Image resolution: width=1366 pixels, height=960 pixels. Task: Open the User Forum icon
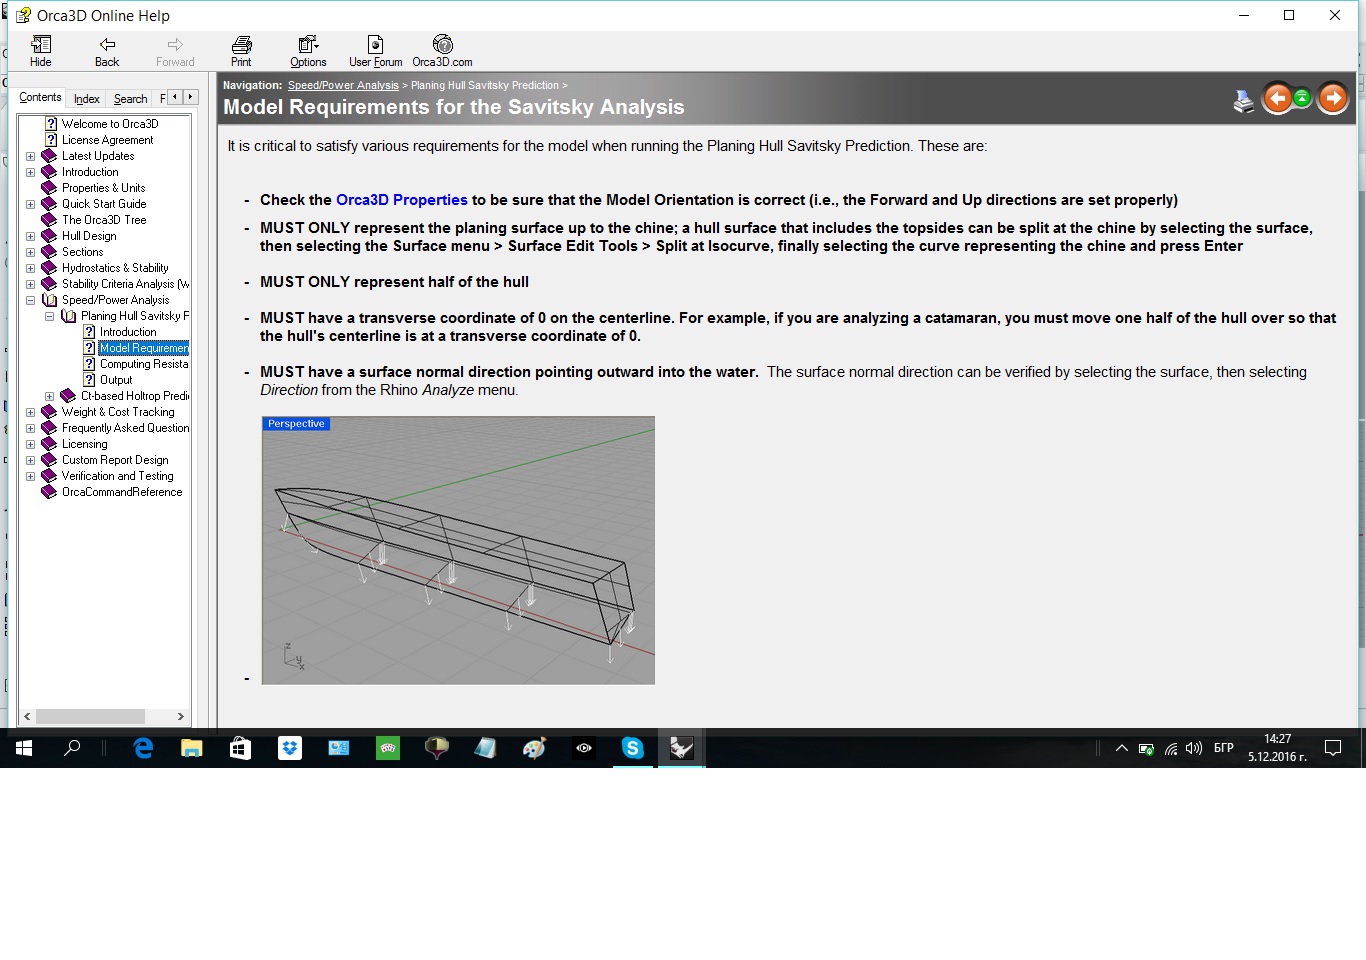pyautogui.click(x=375, y=50)
